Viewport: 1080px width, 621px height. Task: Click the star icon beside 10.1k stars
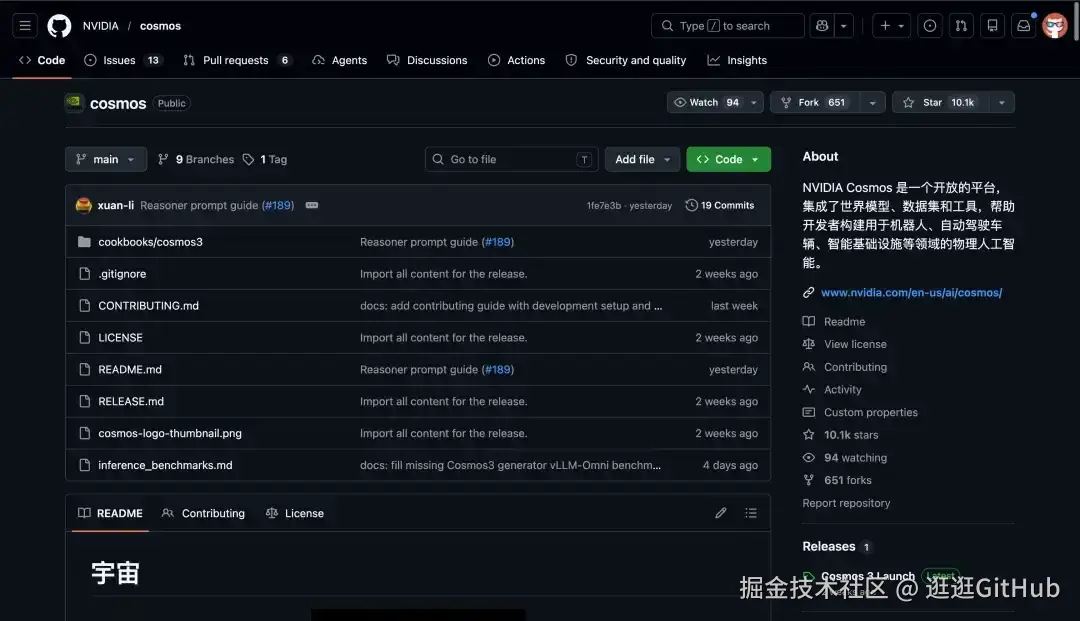[x=809, y=435]
